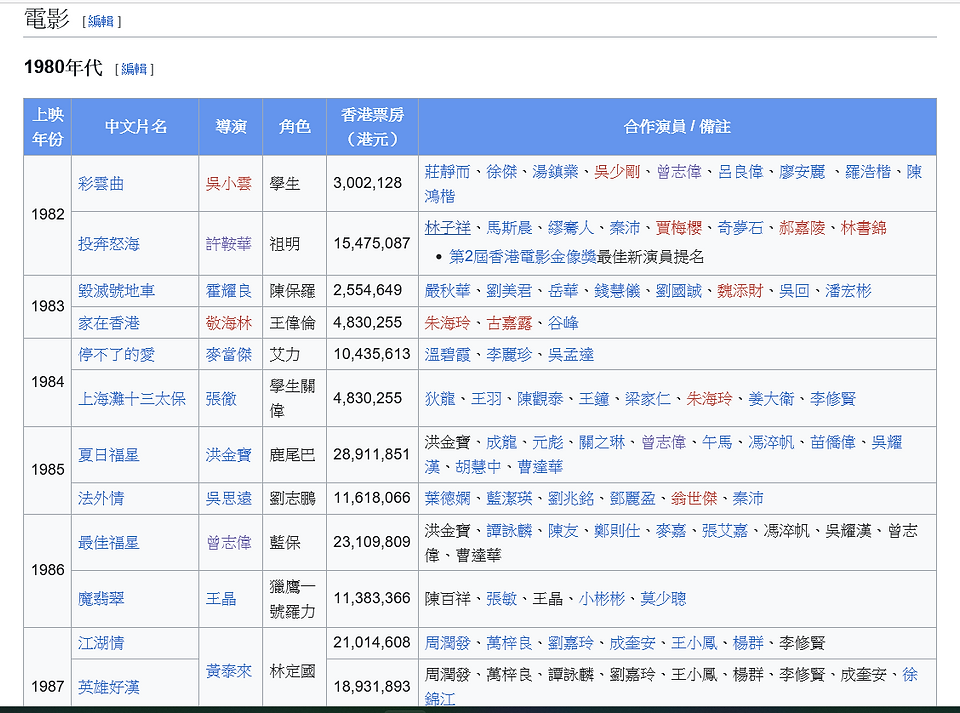Select the role text 林定國

coord(293,671)
